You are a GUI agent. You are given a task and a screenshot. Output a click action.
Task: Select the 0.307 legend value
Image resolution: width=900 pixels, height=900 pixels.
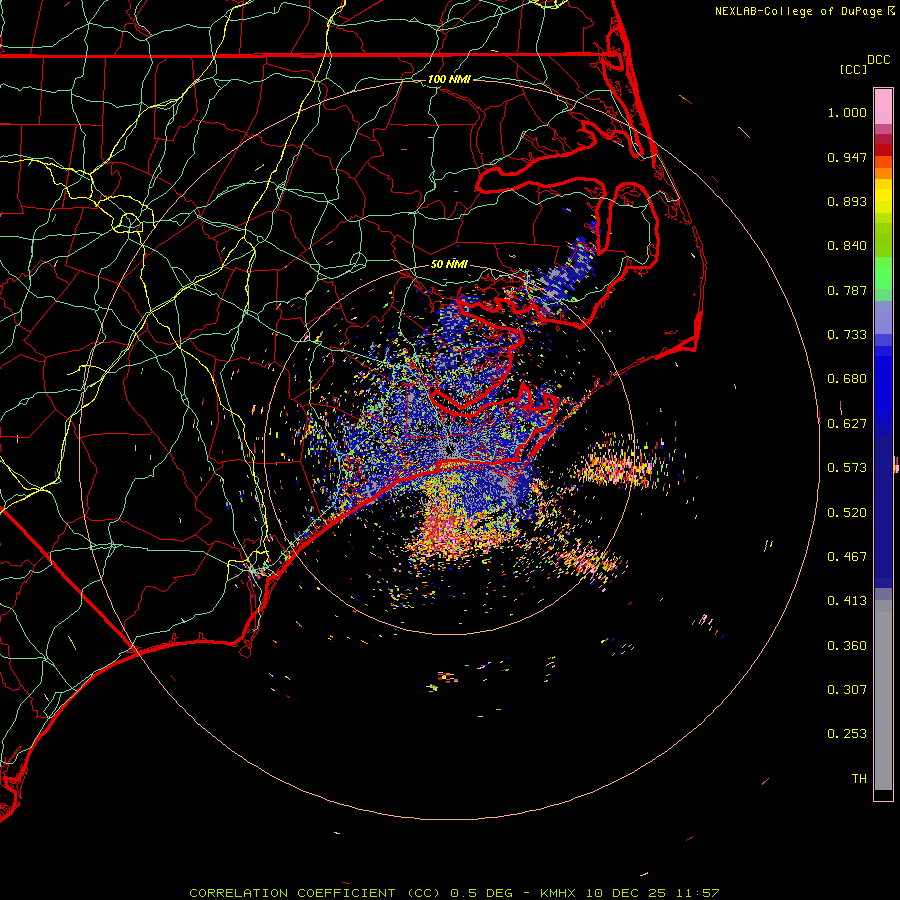click(x=847, y=690)
